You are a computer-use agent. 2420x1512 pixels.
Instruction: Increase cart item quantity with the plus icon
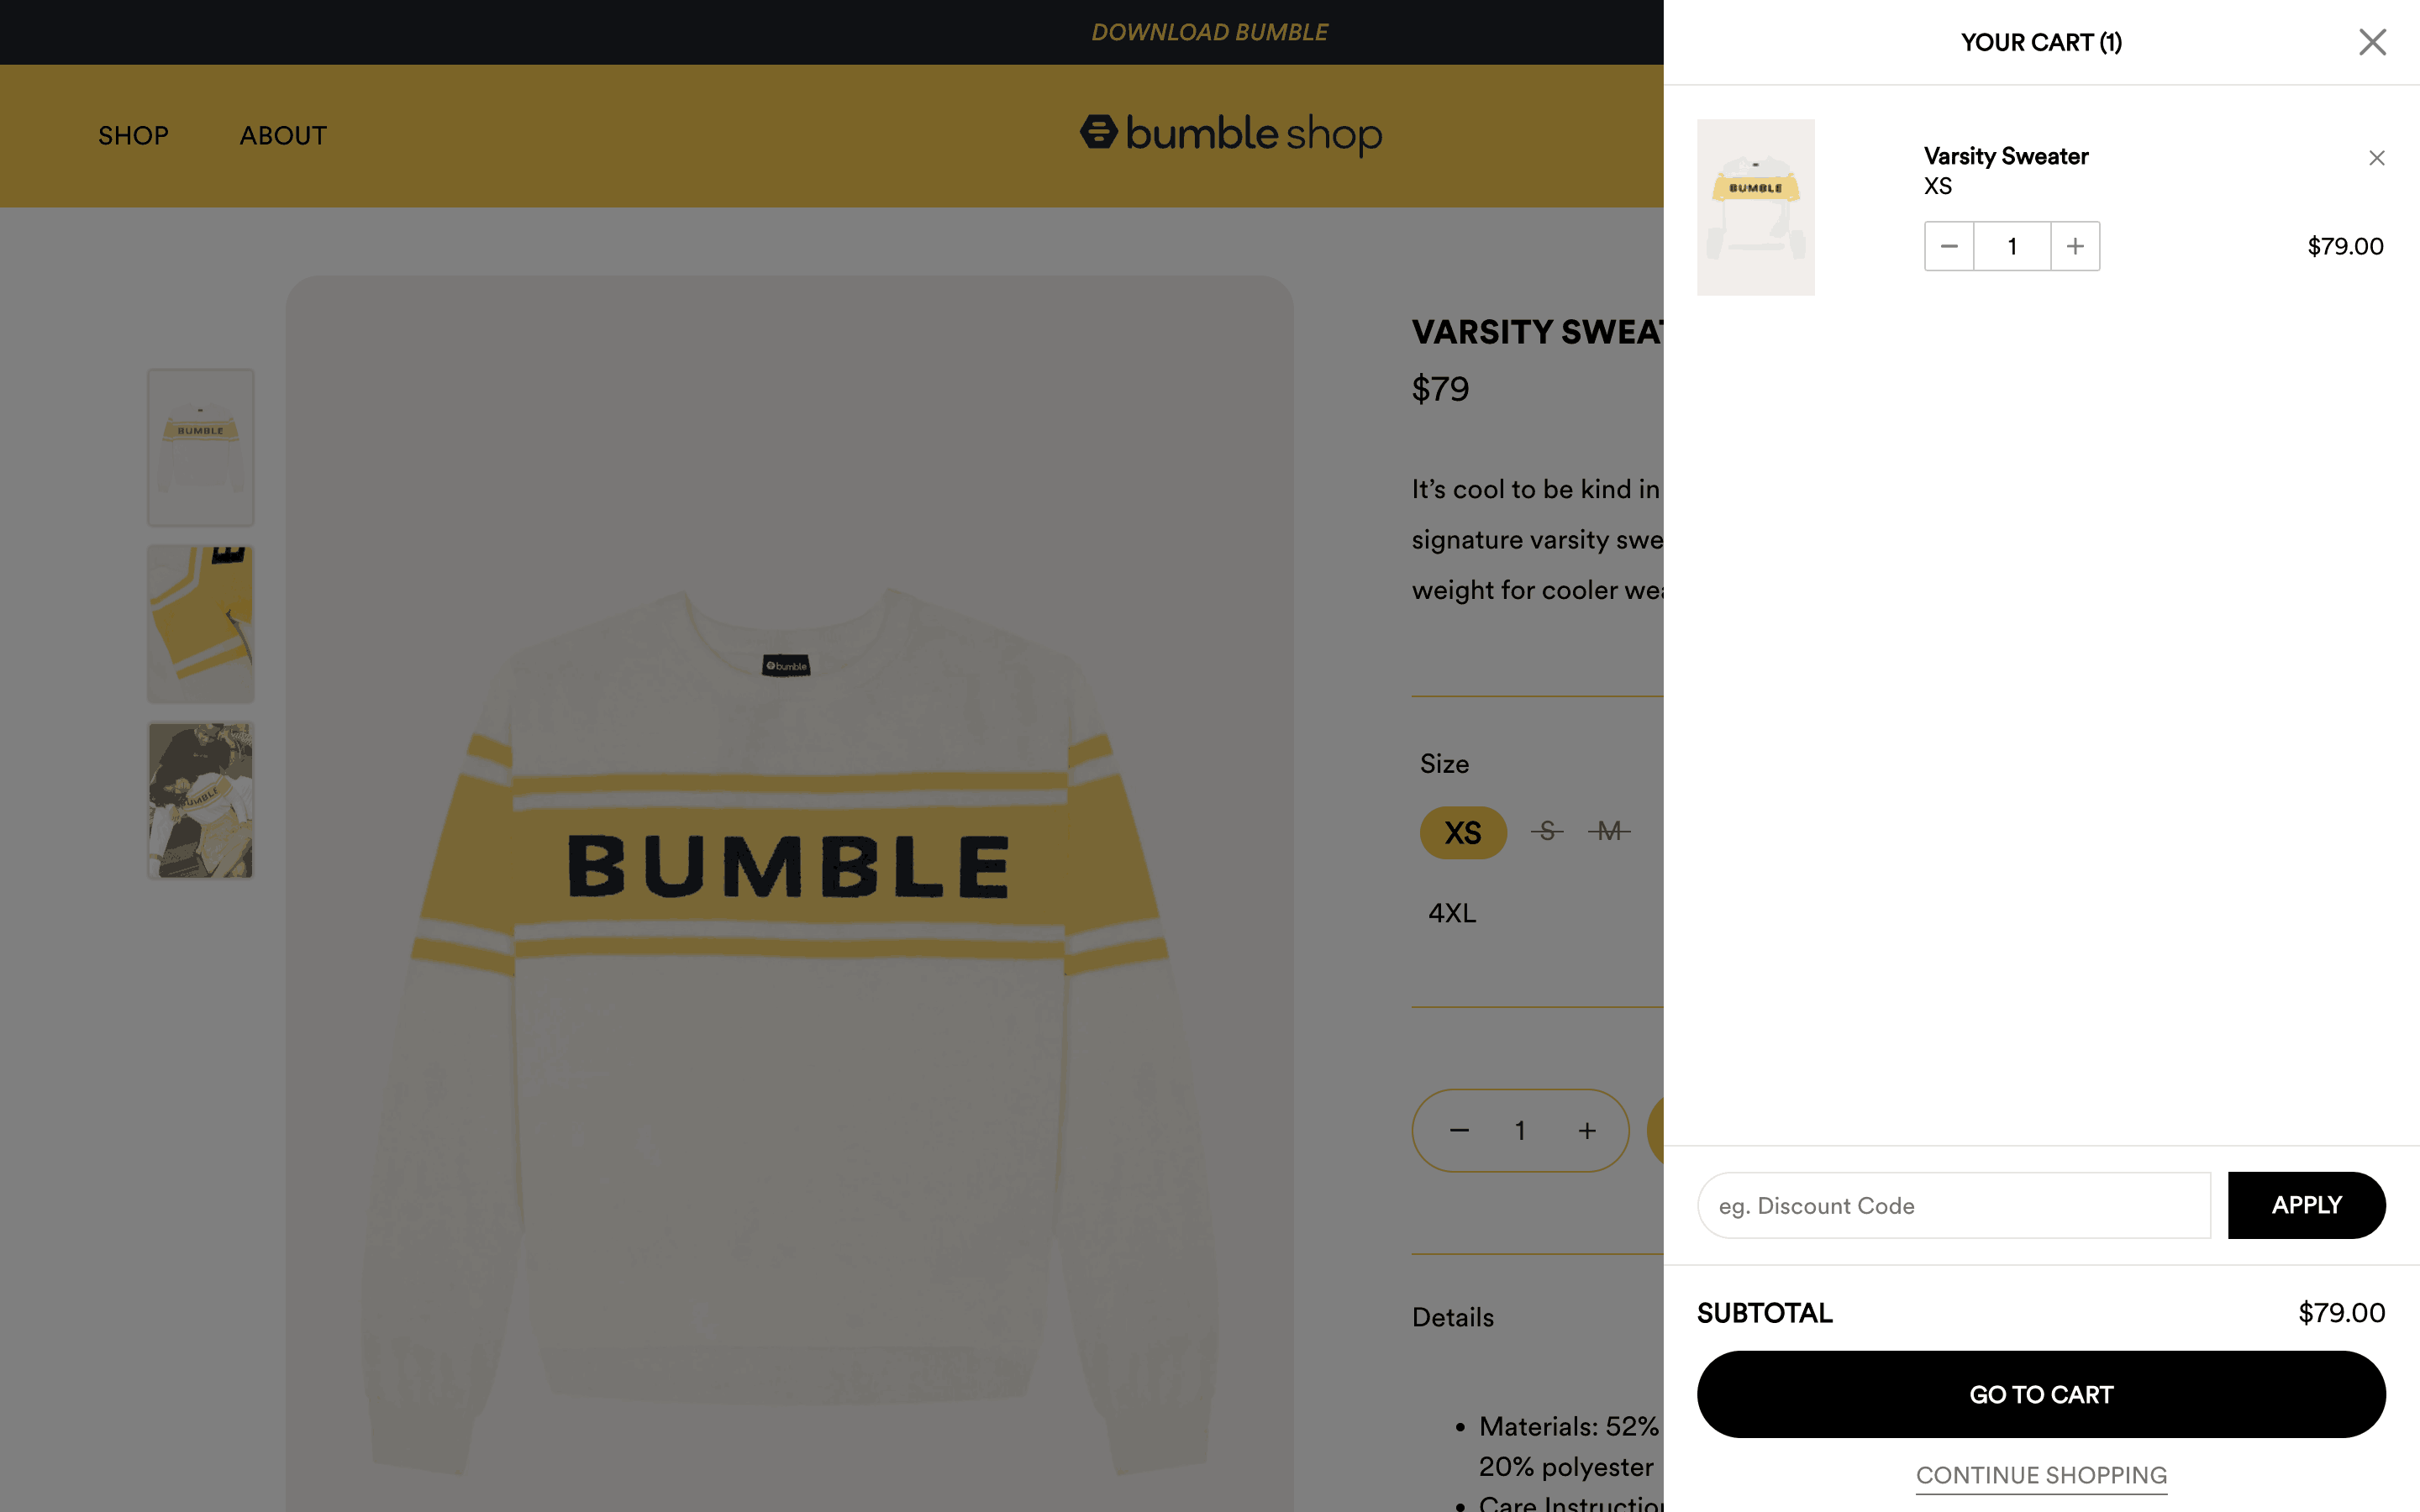pos(2075,246)
